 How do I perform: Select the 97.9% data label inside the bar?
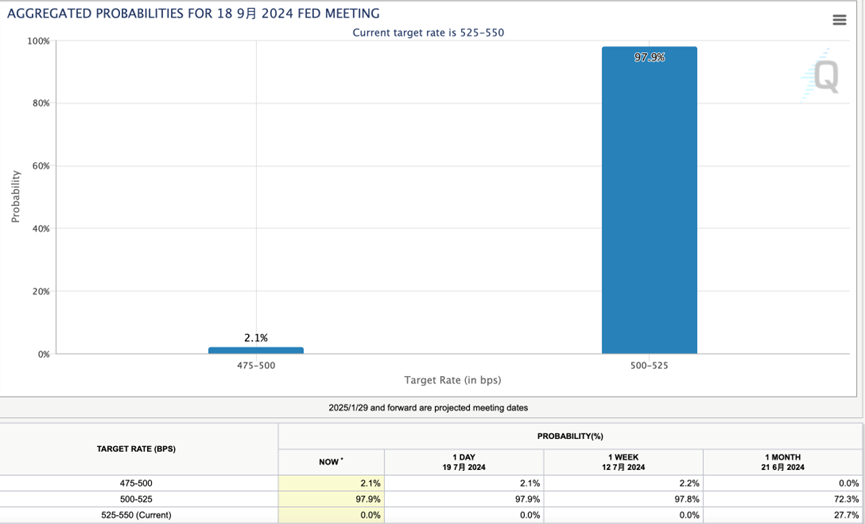(x=649, y=58)
